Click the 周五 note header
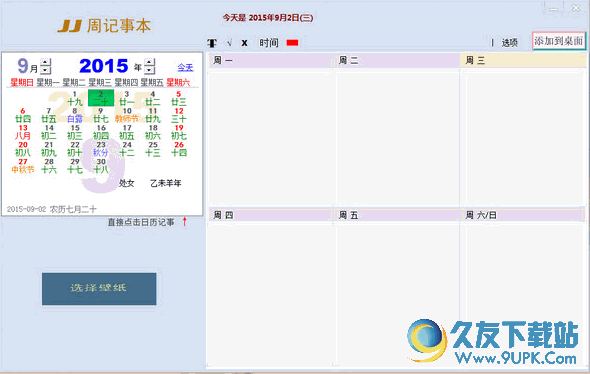This screenshot has height=374, width=590. (397, 215)
